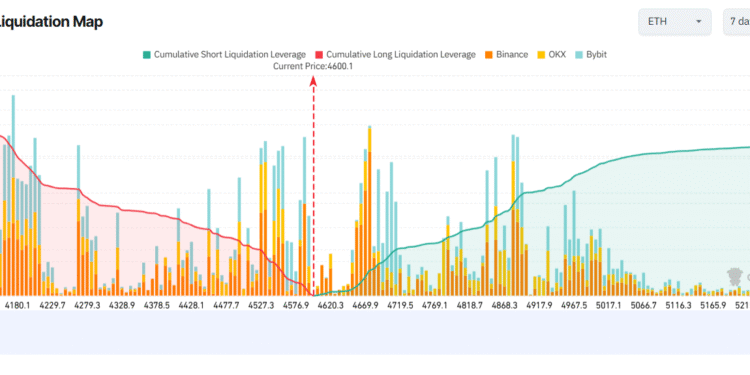
Task: Click x-axis label 4818.7
Action: (470, 305)
